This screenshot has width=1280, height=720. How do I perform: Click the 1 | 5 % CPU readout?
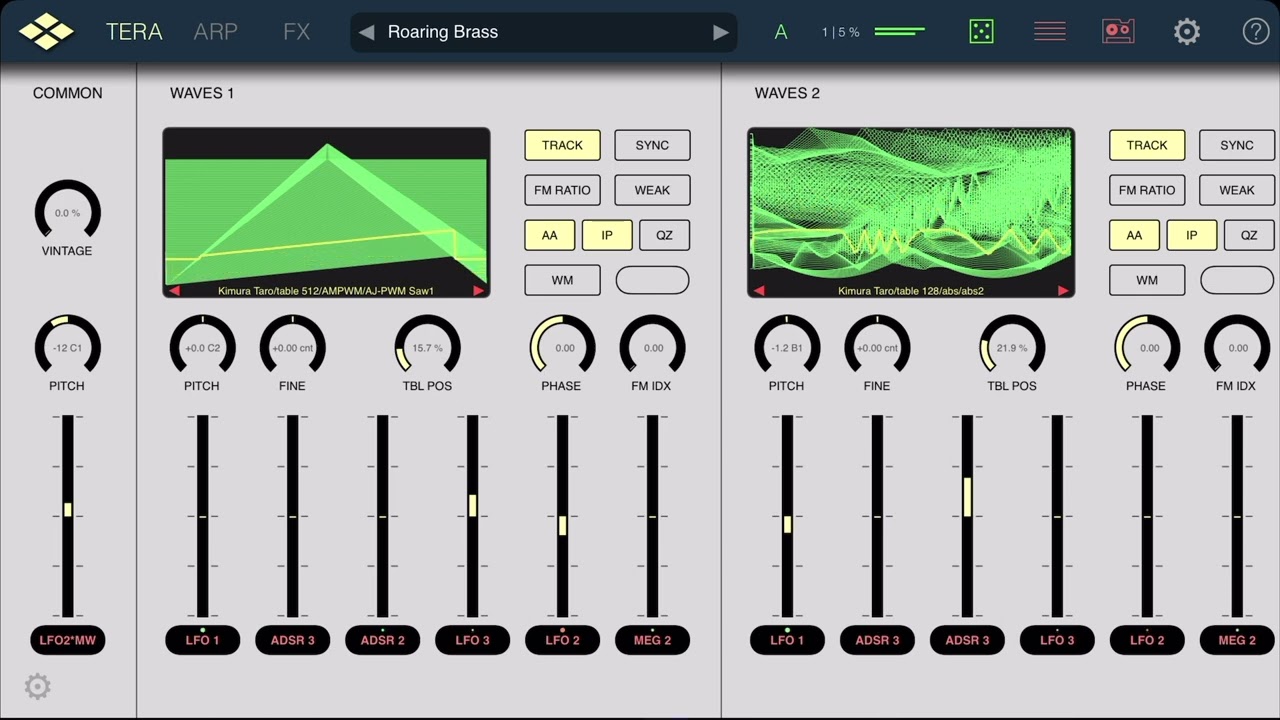click(x=841, y=32)
